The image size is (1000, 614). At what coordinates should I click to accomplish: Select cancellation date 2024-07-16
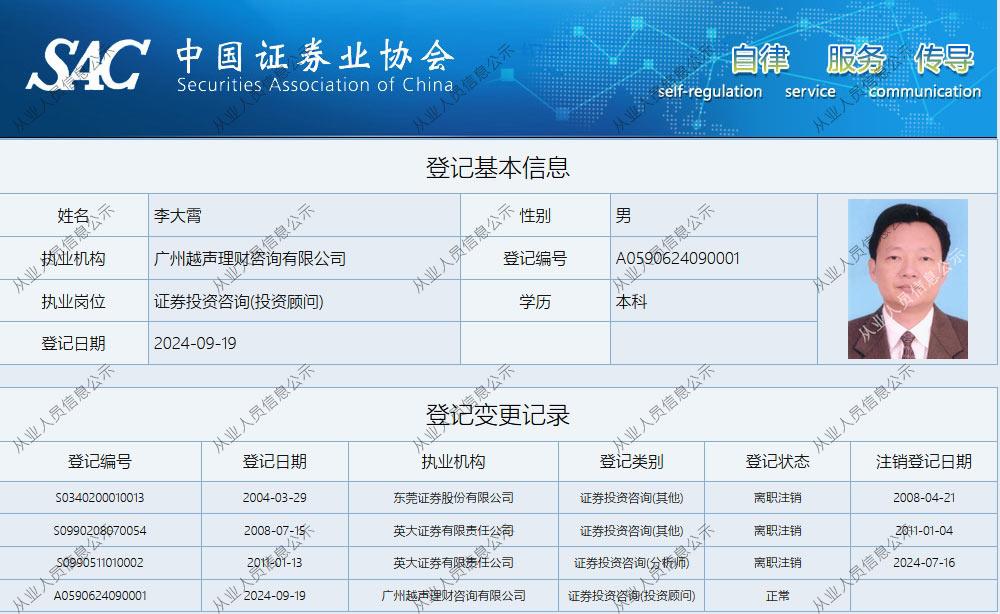click(924, 562)
